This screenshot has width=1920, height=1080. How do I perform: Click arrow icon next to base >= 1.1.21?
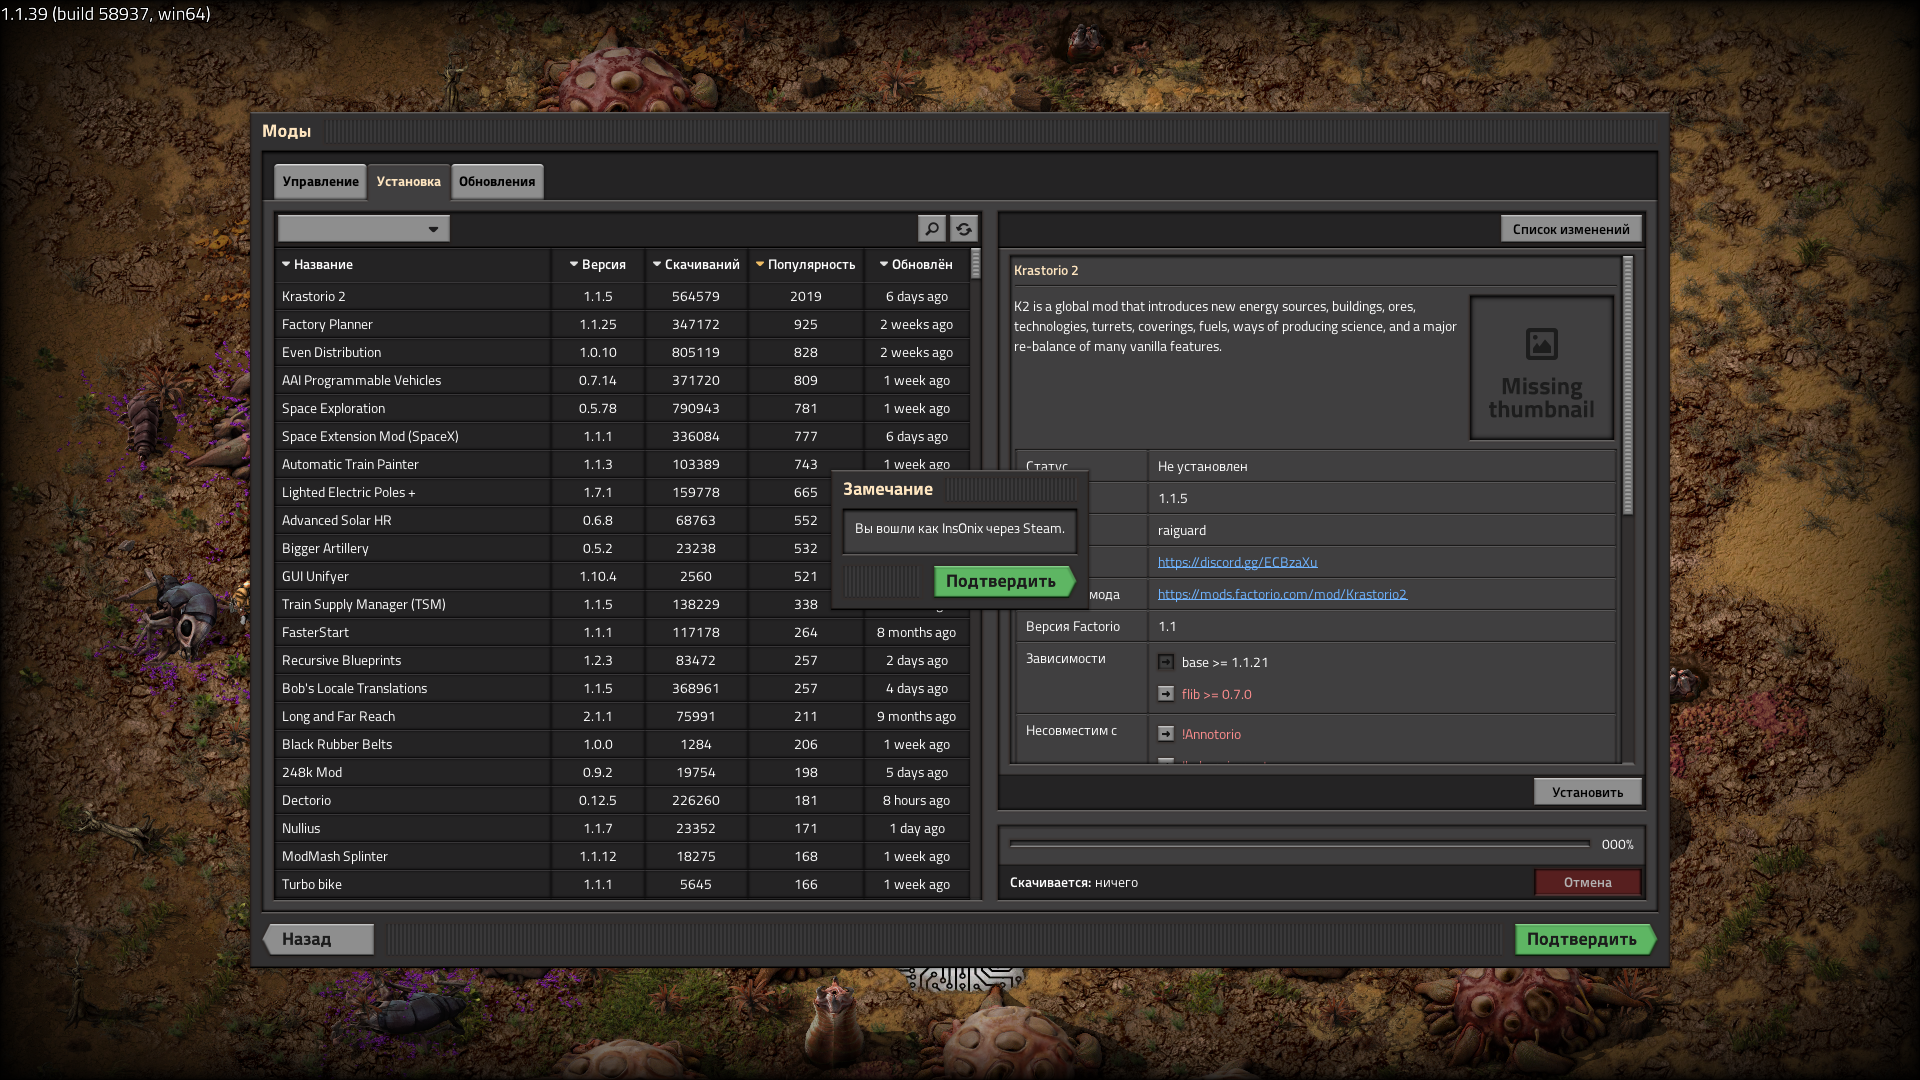[1166, 662]
